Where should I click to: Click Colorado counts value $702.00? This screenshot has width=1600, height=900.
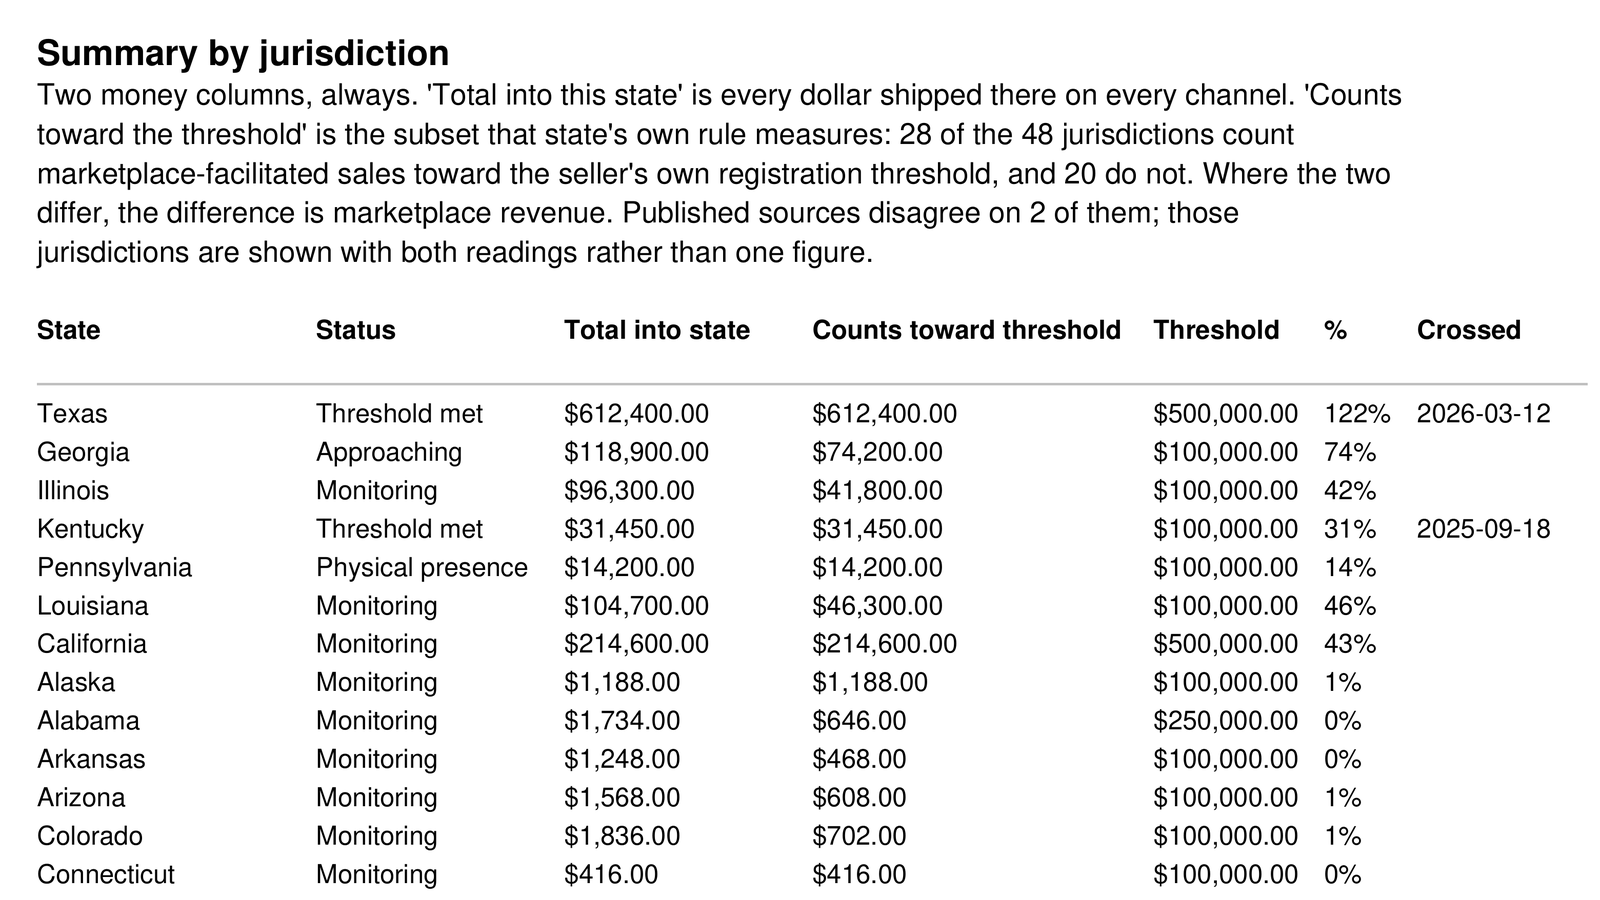(x=859, y=836)
